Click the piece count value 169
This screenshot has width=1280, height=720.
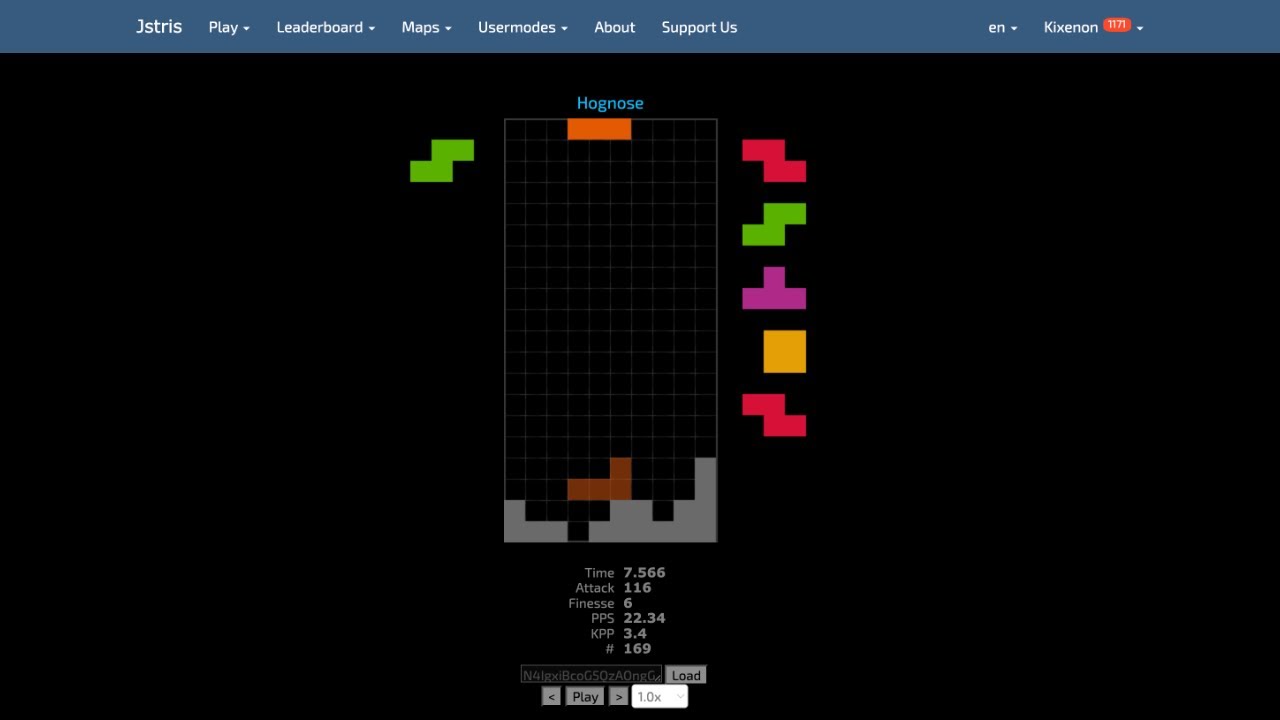637,648
